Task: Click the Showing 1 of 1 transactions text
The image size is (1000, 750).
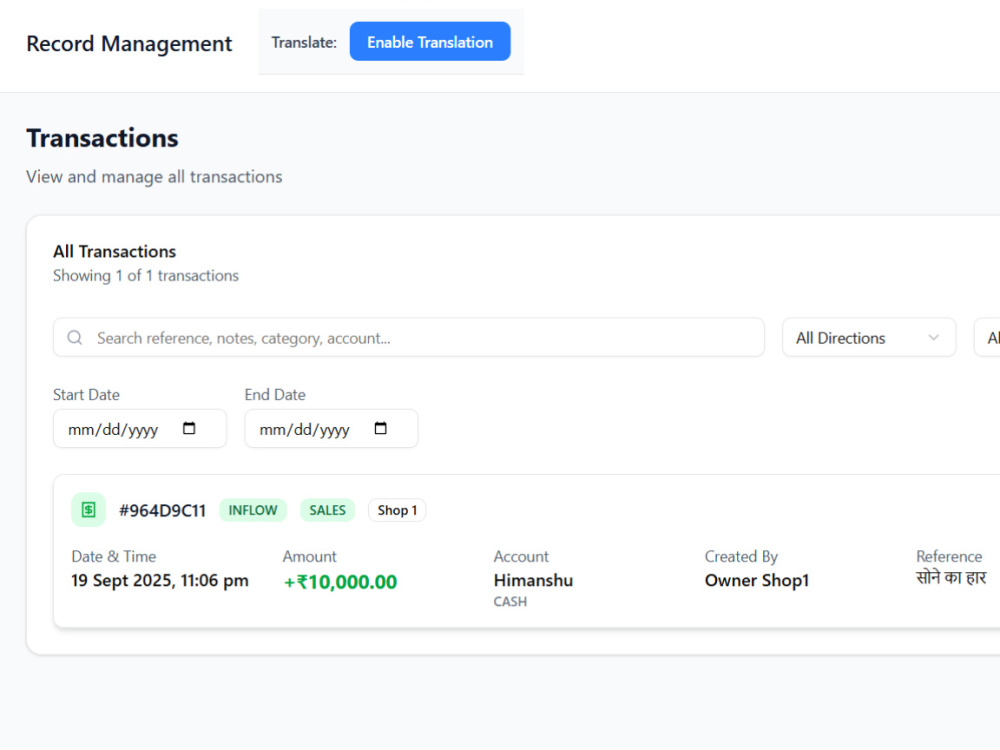Action: (145, 276)
